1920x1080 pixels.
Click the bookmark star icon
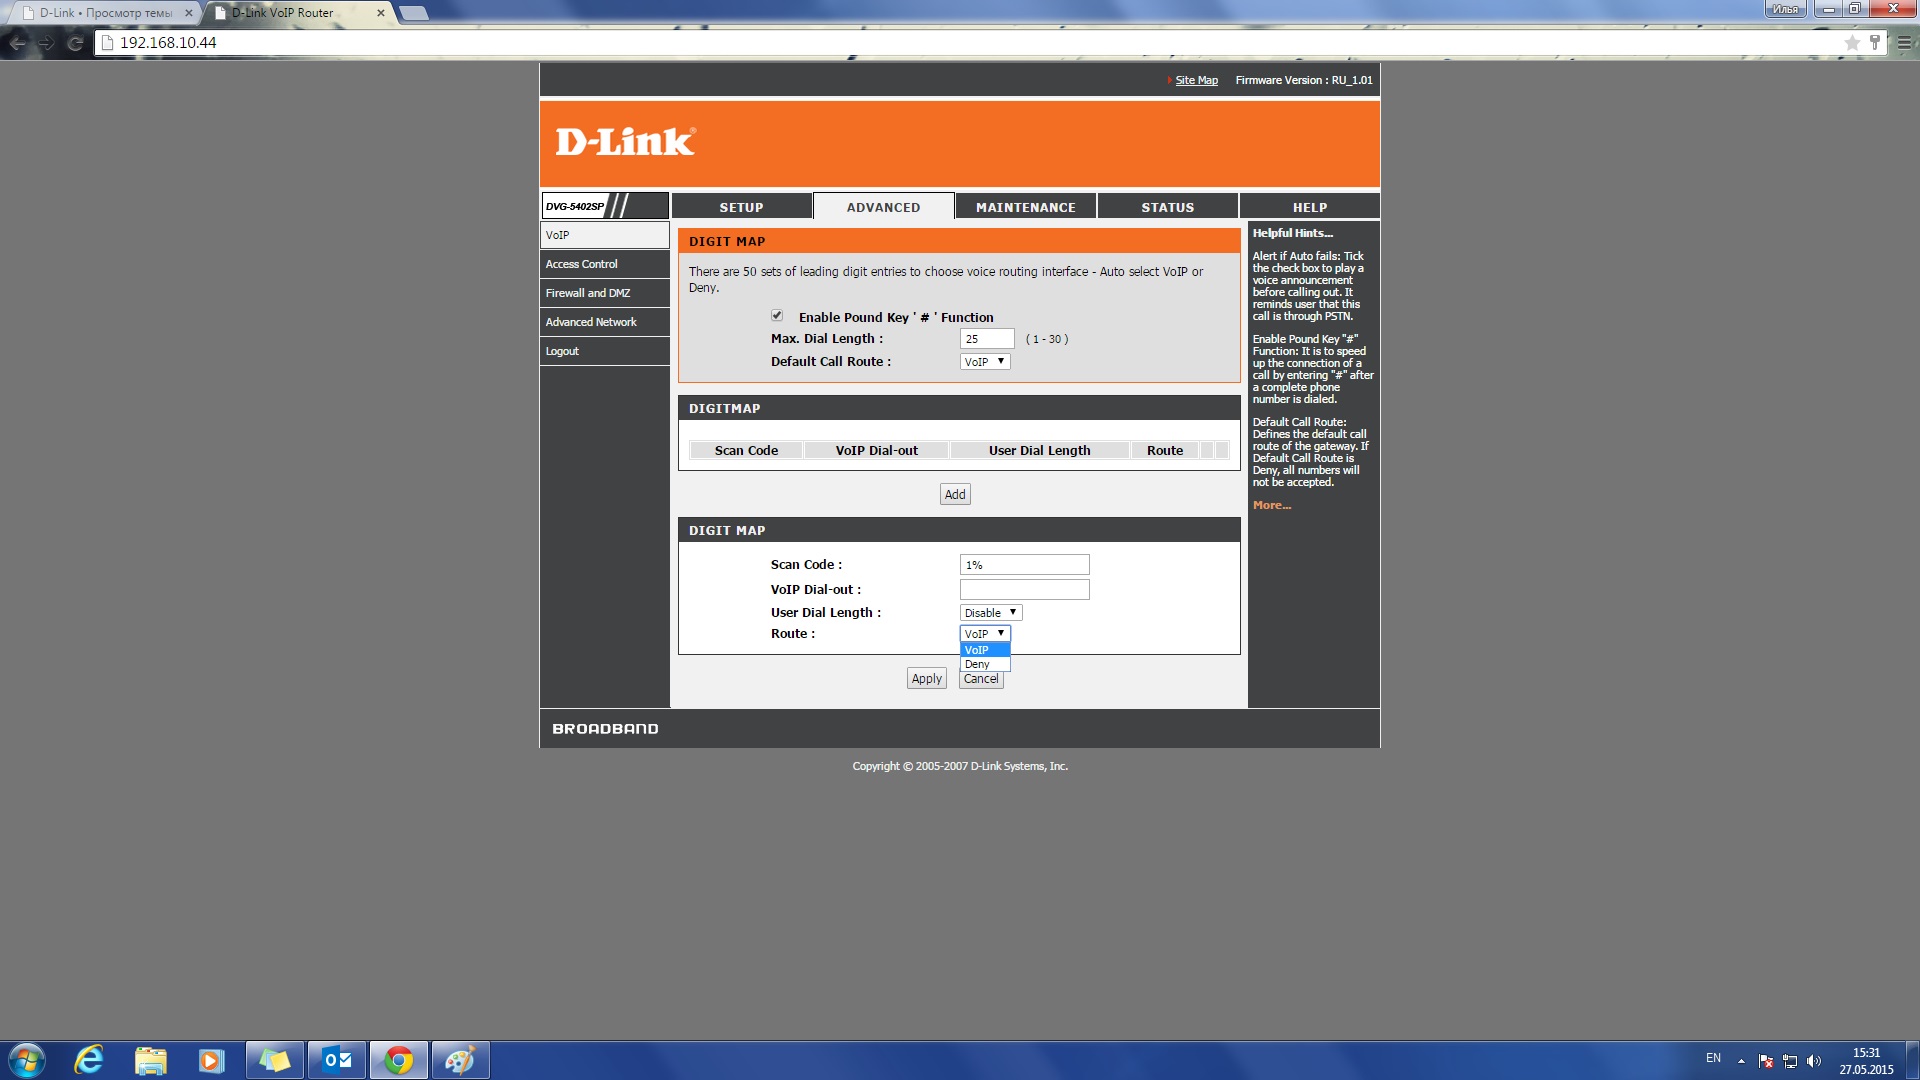1851,43
